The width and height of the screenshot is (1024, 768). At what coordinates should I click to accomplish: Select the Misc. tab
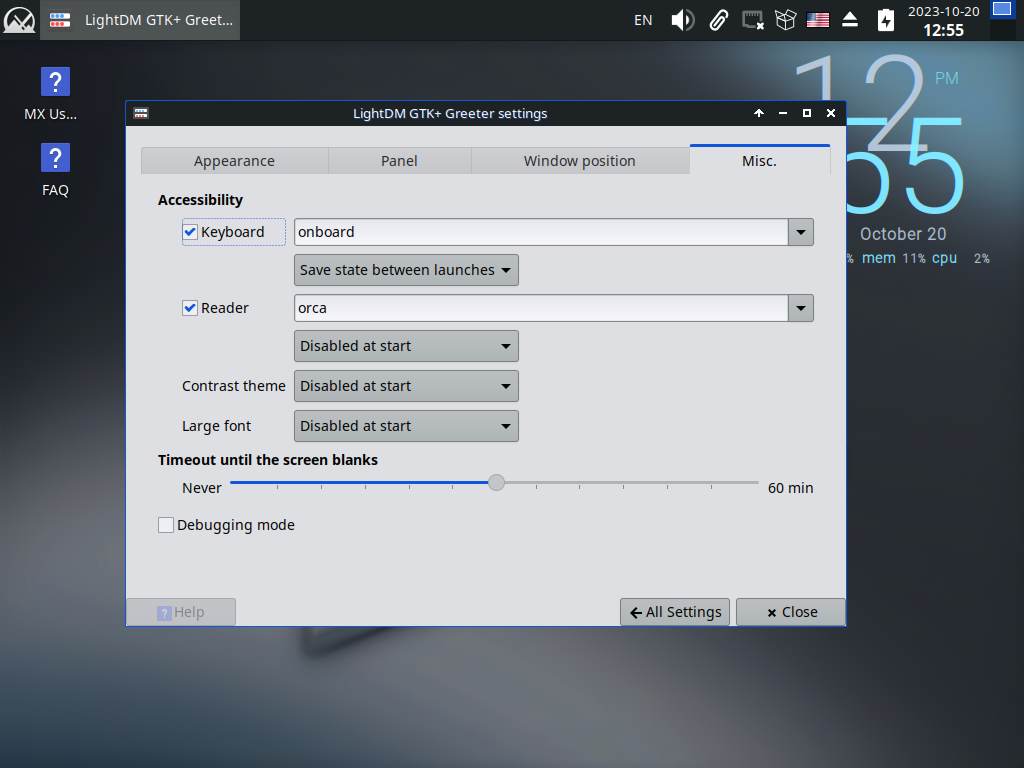(760, 161)
